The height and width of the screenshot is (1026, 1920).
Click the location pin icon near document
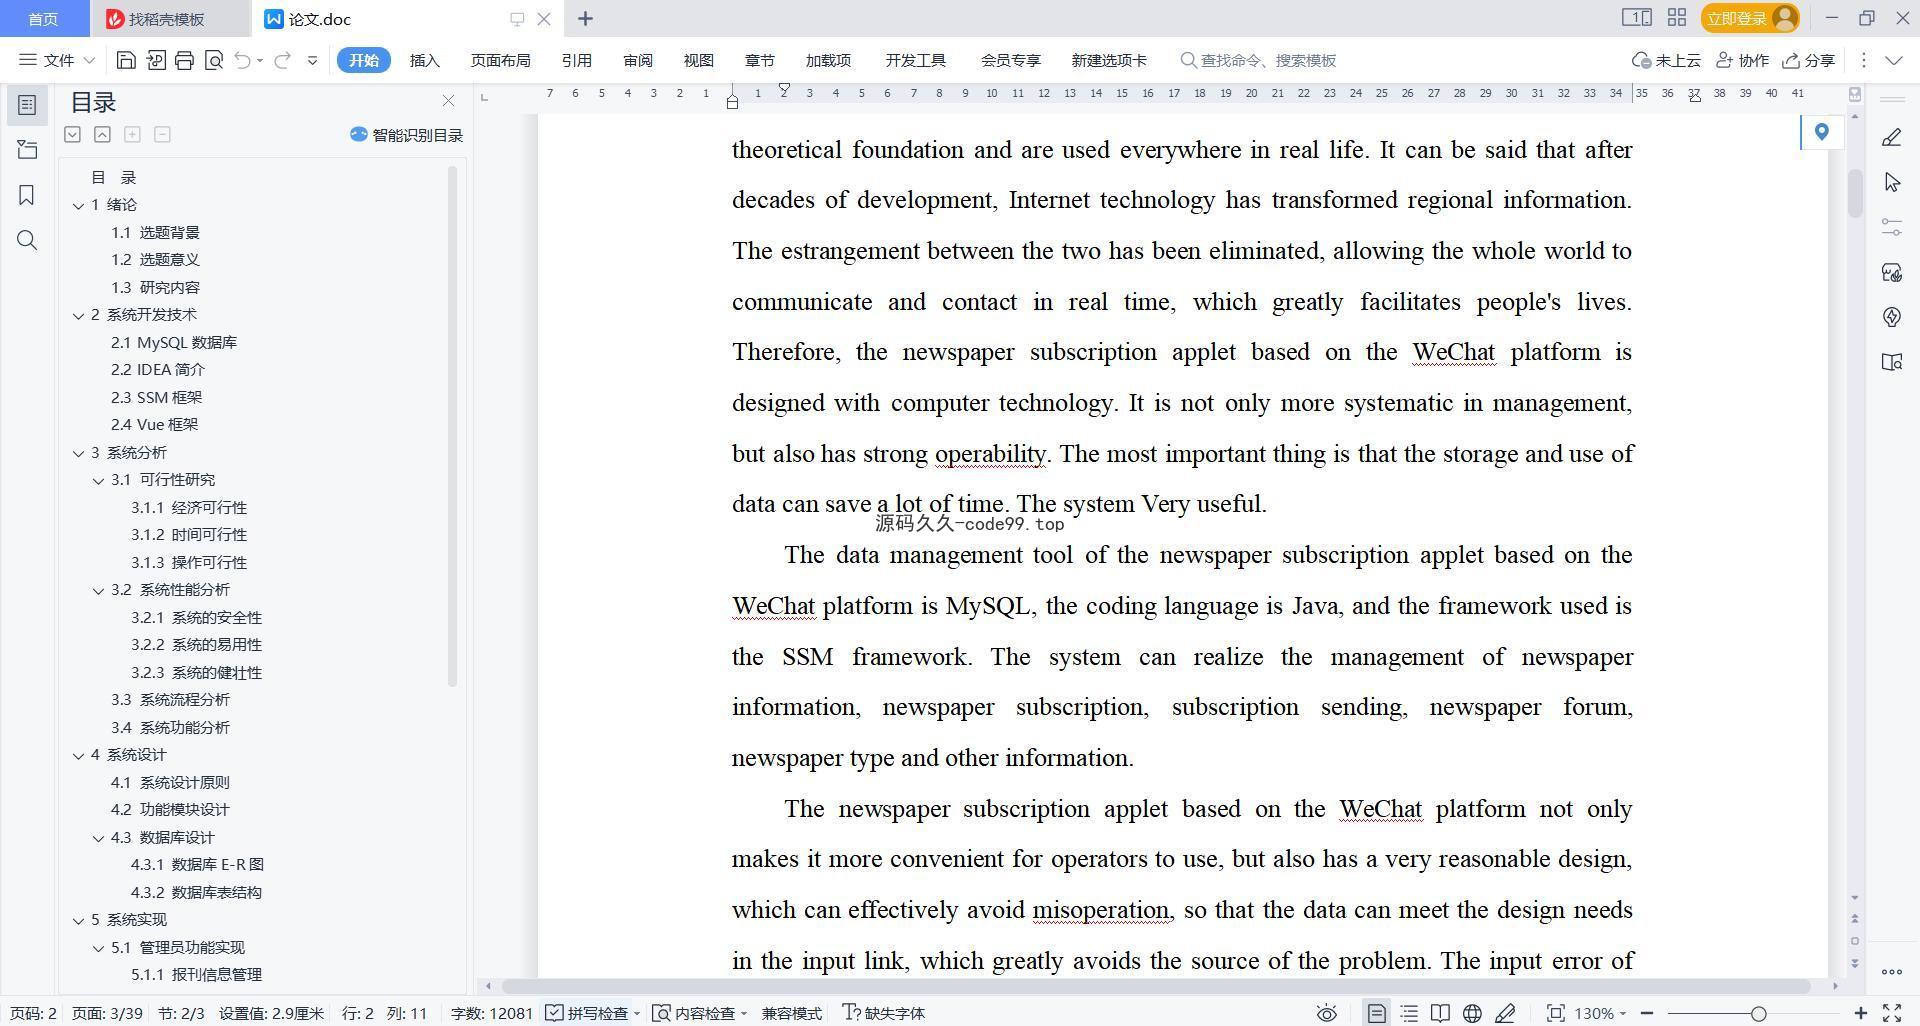pos(1821,131)
